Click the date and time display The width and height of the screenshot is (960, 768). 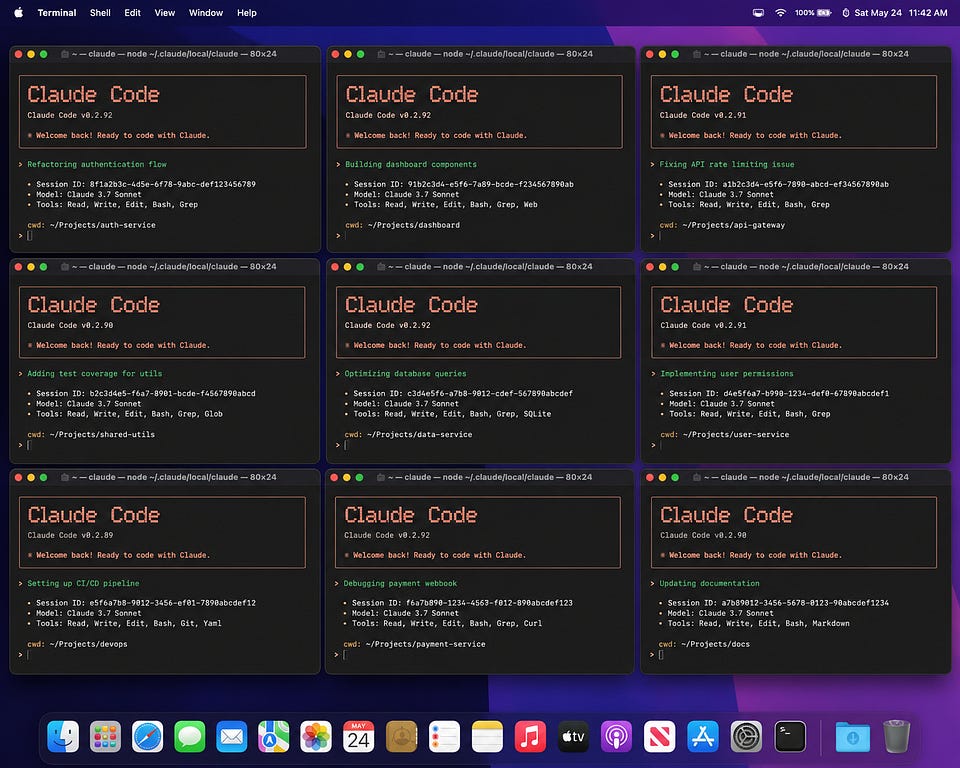901,12
